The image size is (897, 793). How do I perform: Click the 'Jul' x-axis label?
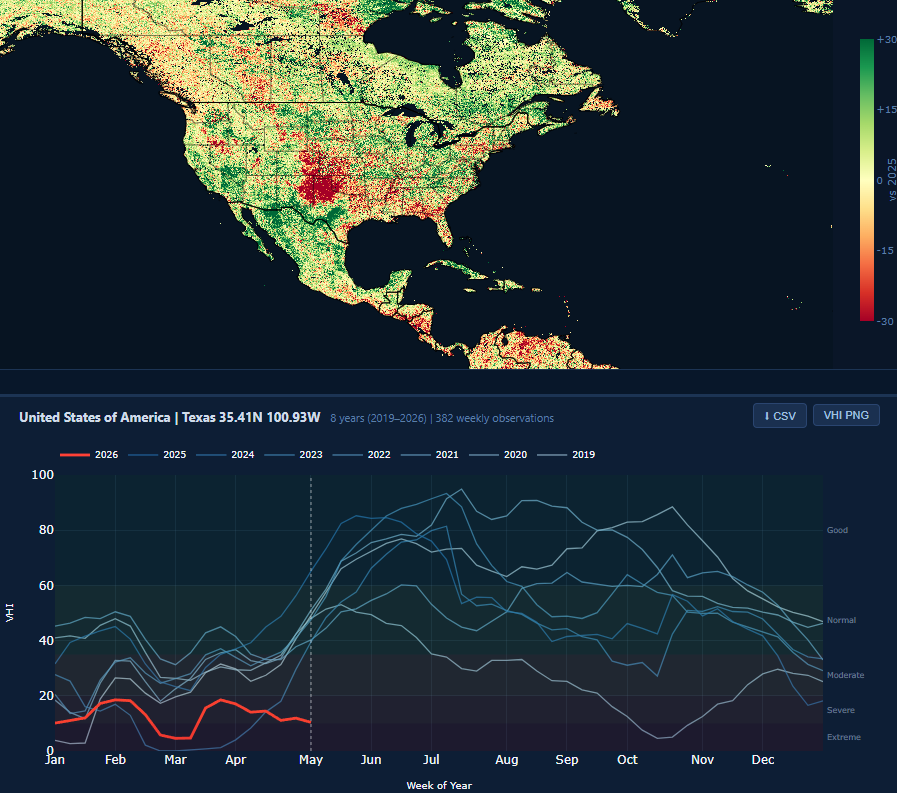pyautogui.click(x=431, y=760)
